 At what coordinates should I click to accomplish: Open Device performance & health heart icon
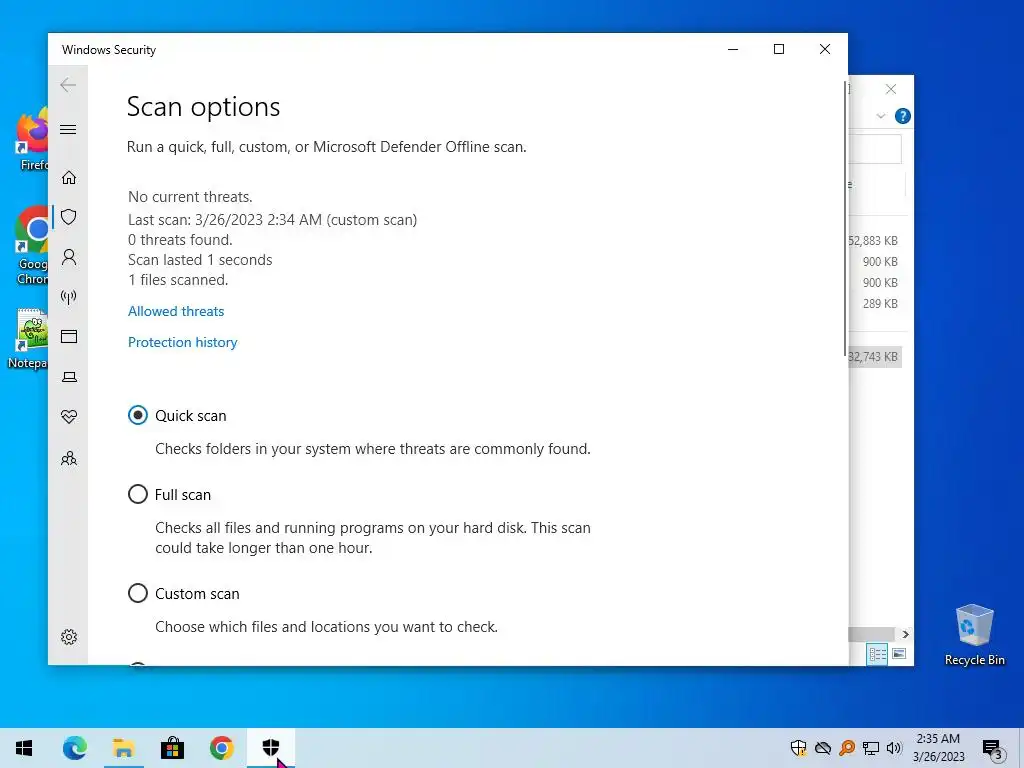click(x=69, y=417)
